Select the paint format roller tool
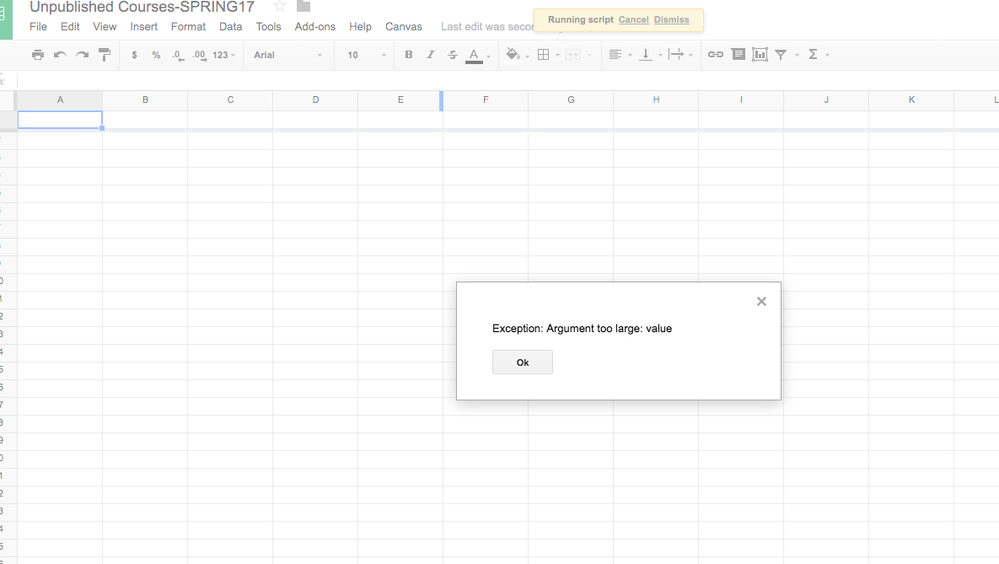The image size is (999, 564). (x=104, y=55)
